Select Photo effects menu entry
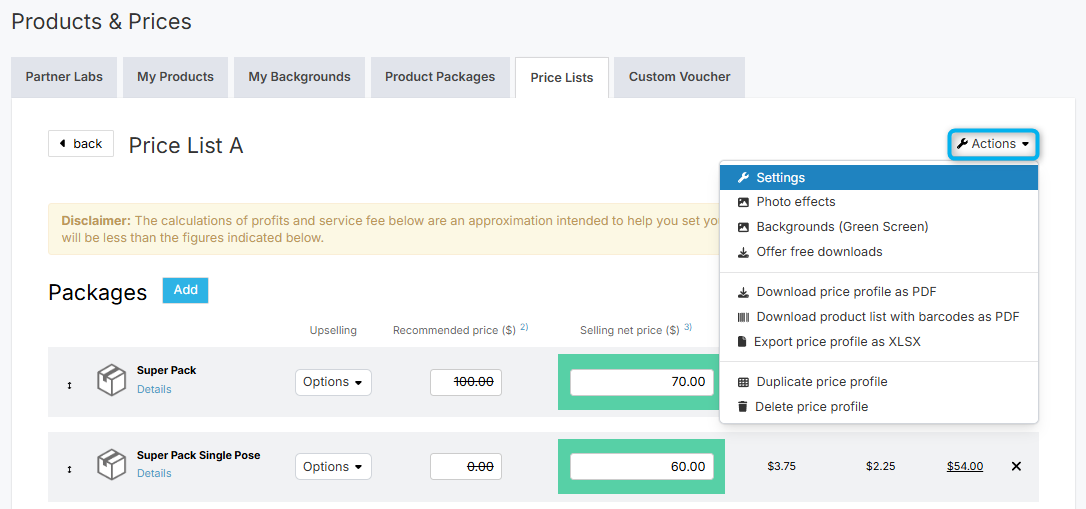Viewport: 1086px width, 509px height. tap(879, 202)
